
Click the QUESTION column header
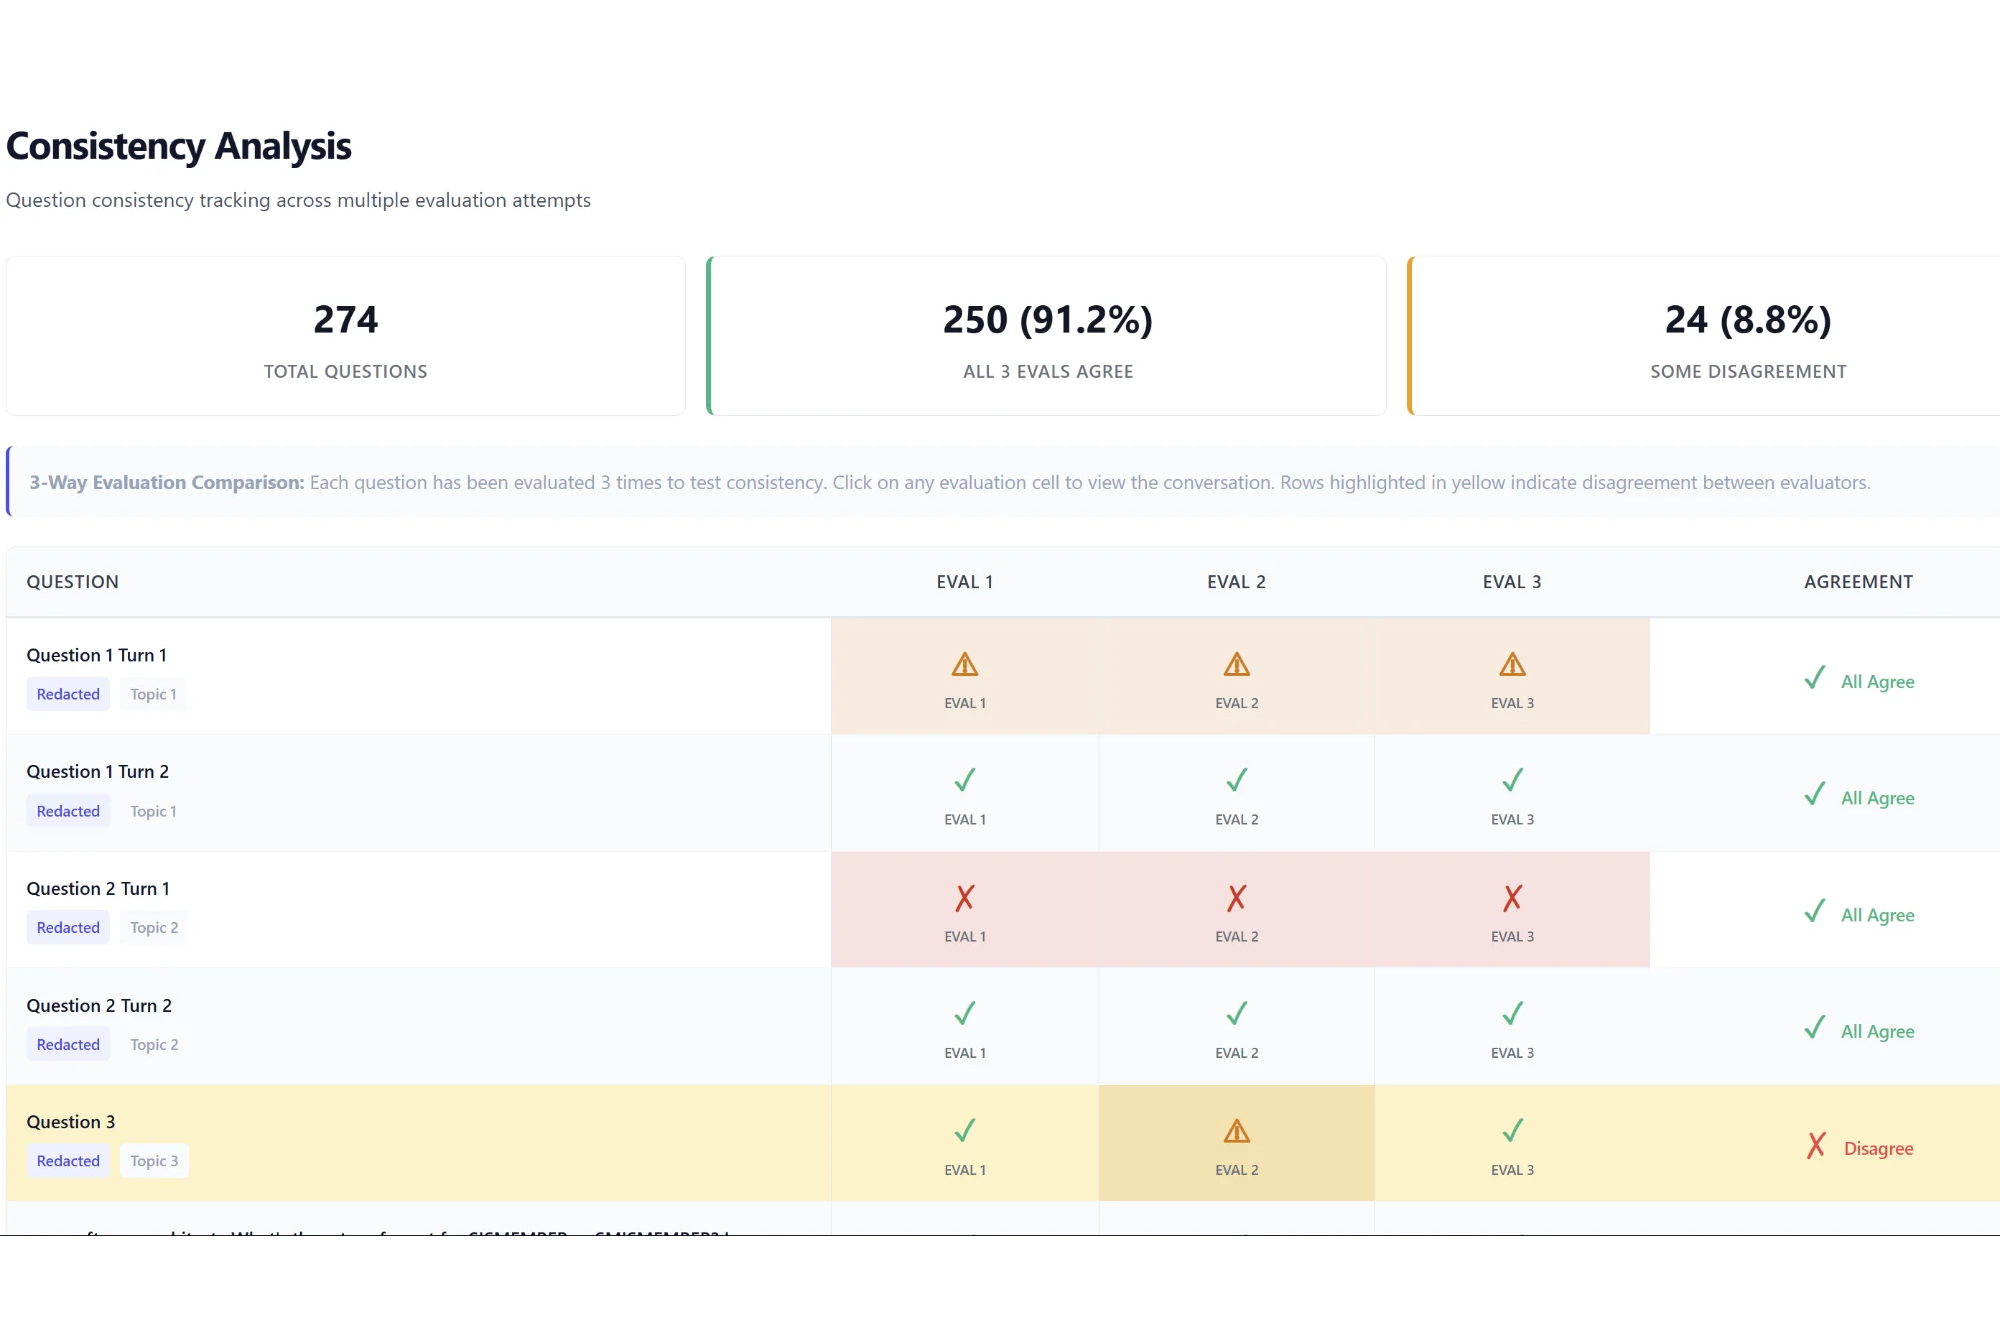click(x=72, y=582)
